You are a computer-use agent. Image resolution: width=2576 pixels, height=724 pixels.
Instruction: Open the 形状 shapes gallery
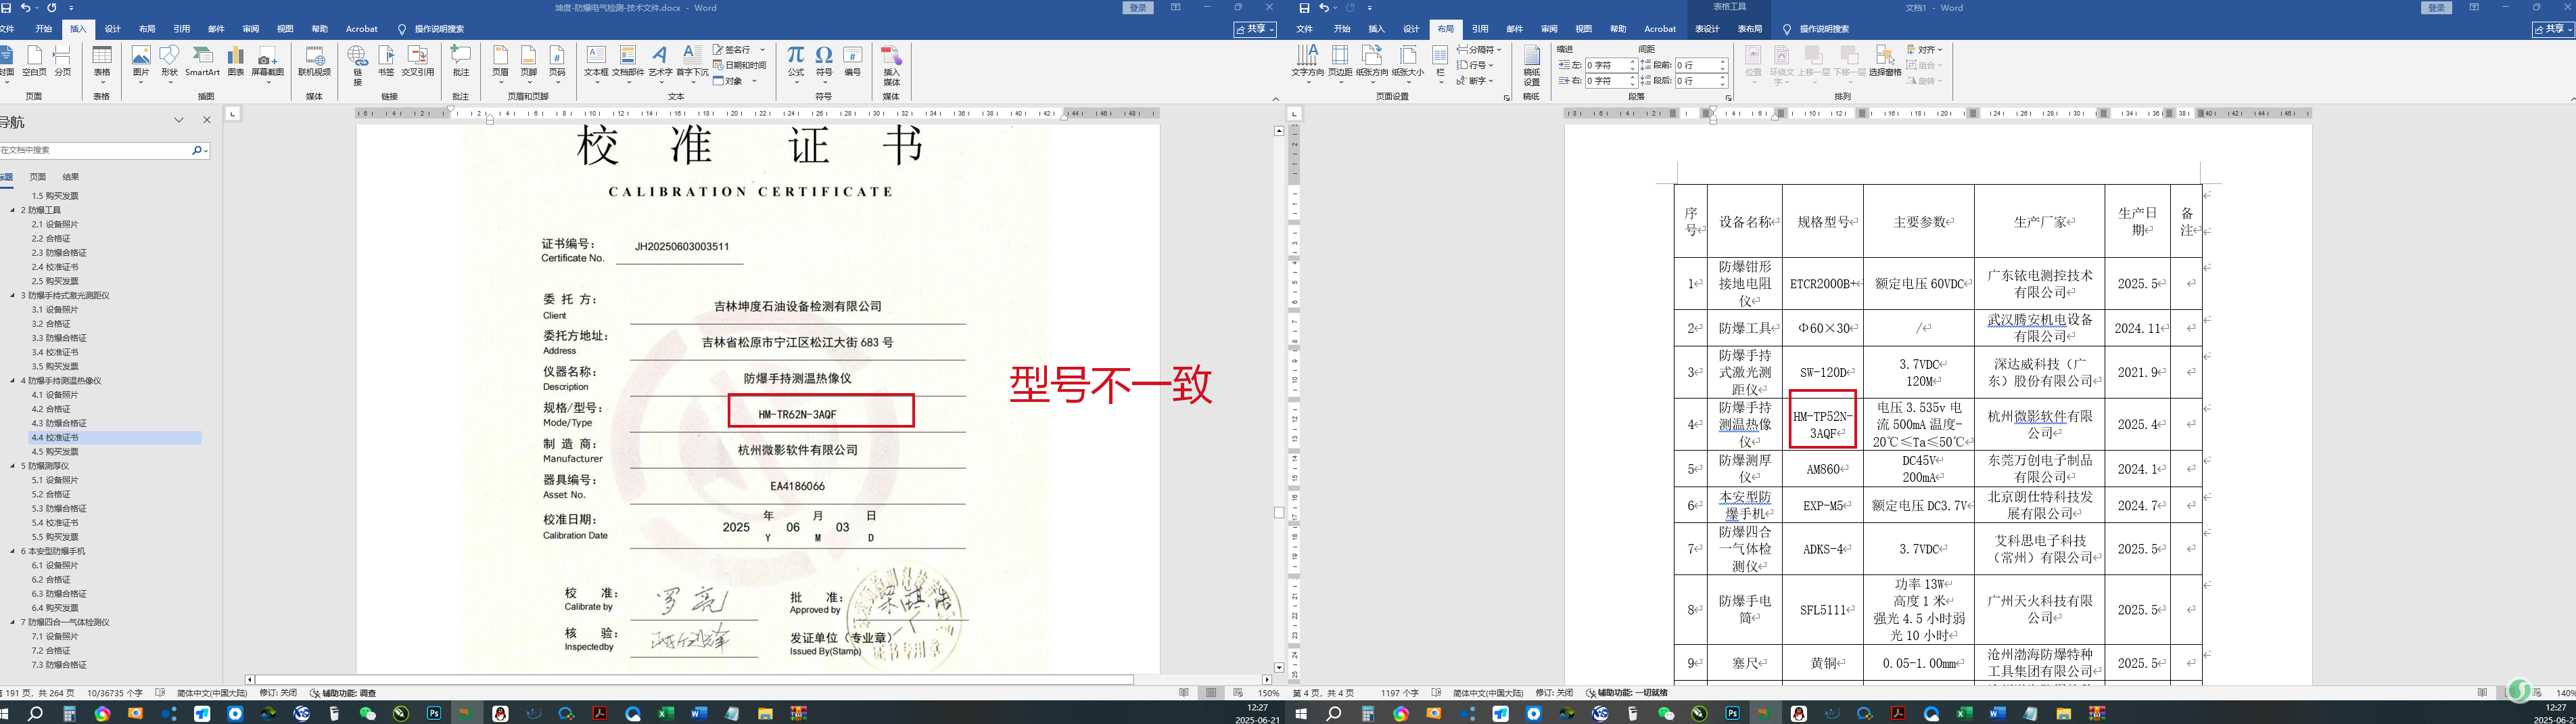(169, 63)
